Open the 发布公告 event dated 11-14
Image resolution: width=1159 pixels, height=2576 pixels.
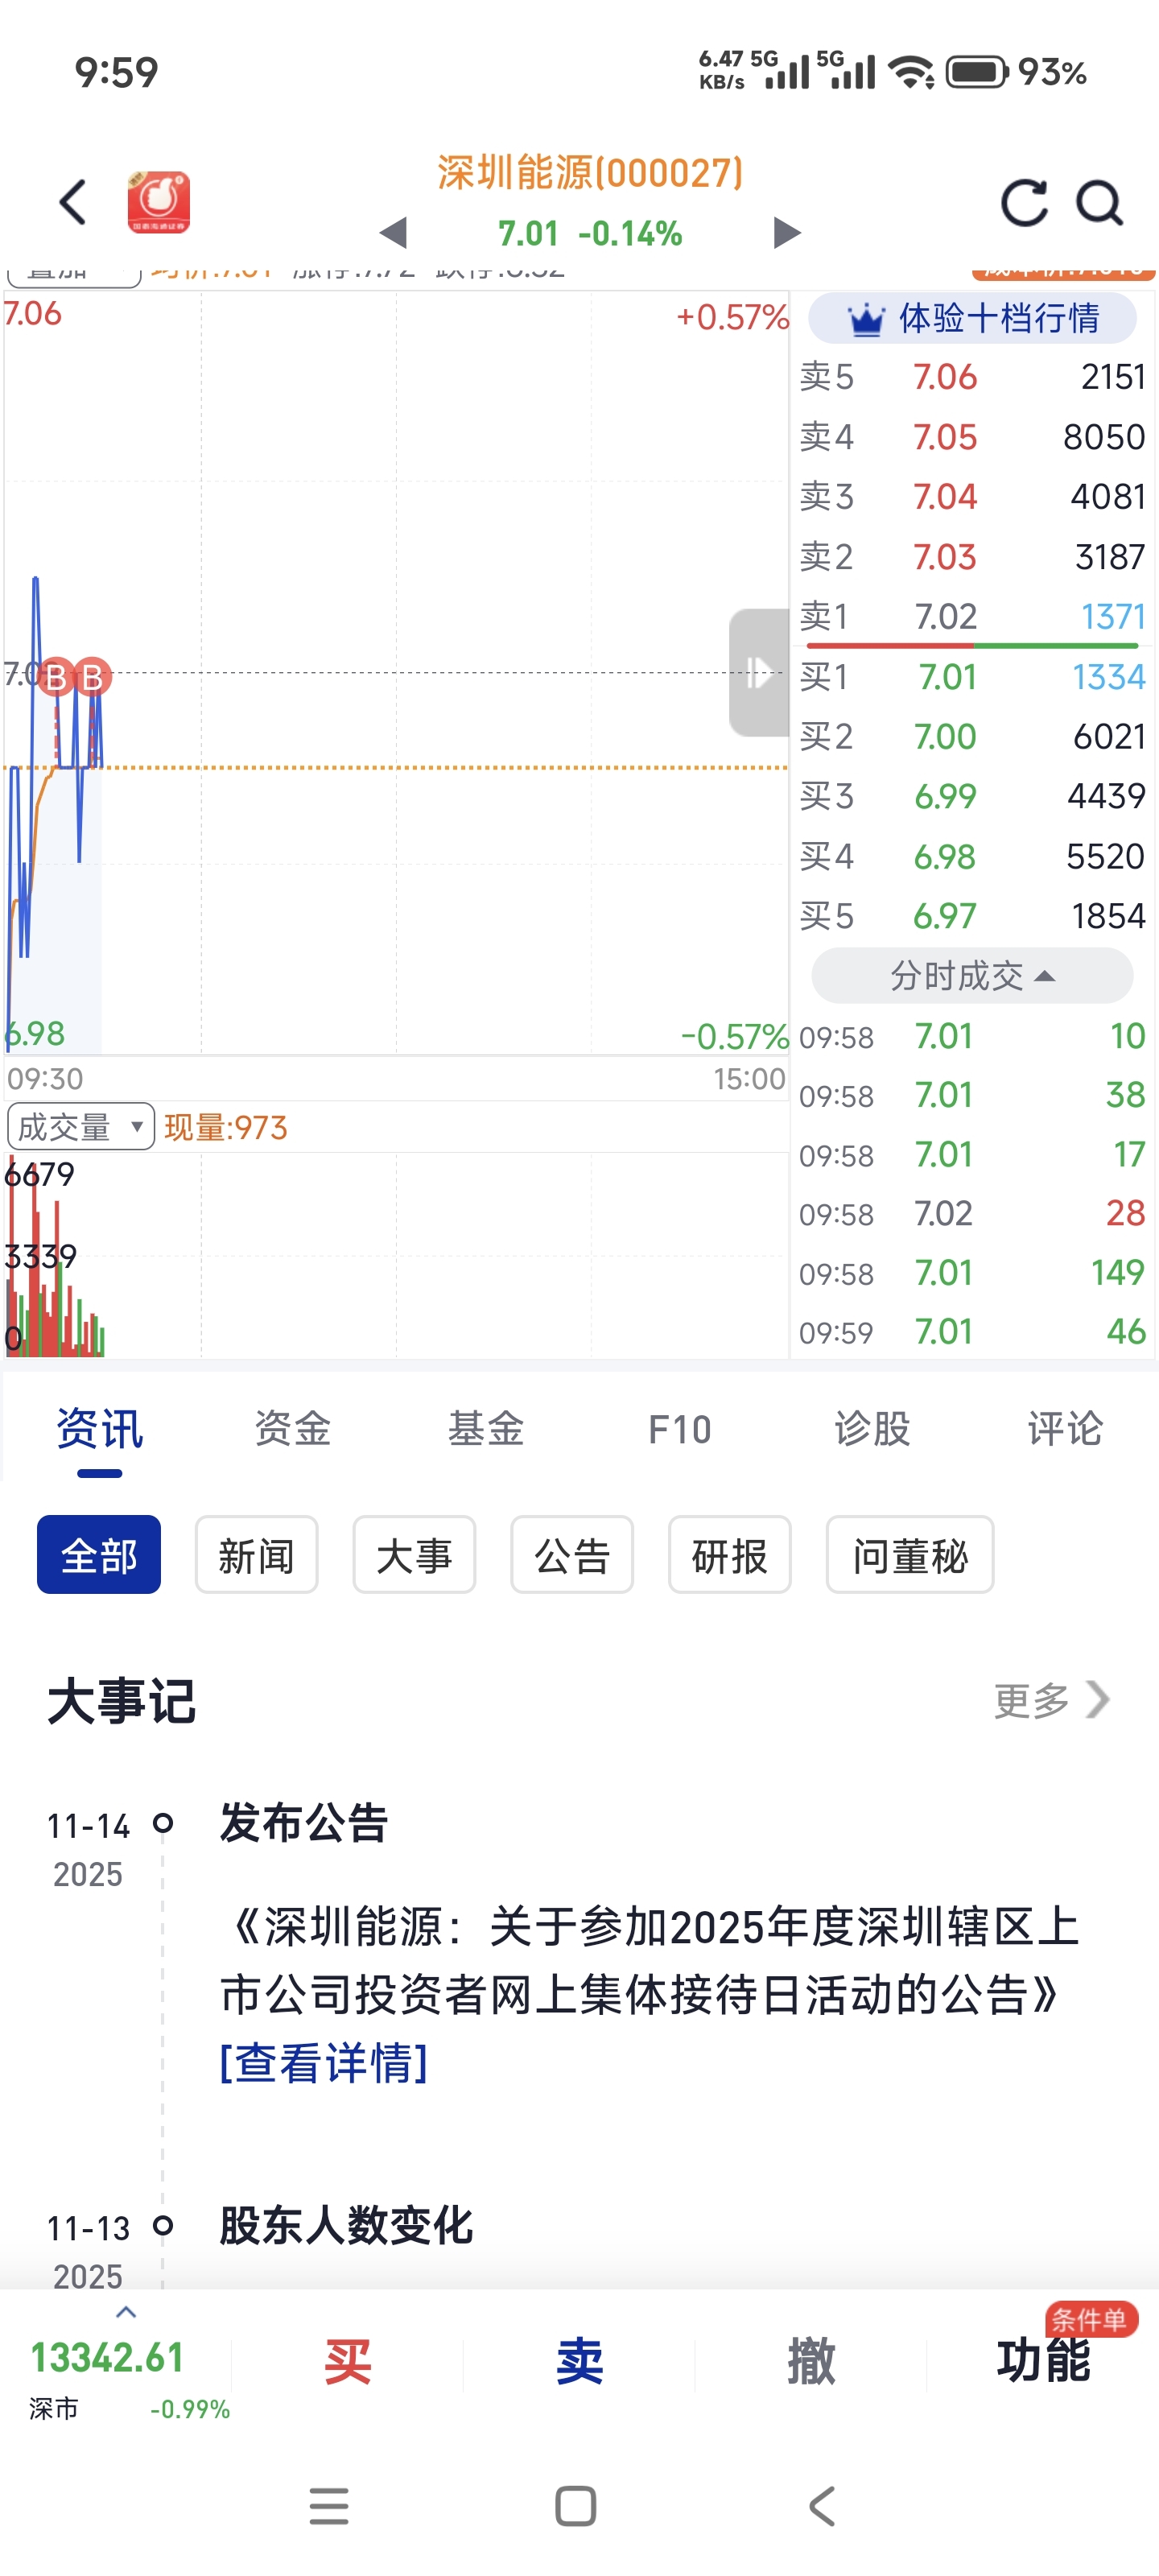point(303,1823)
